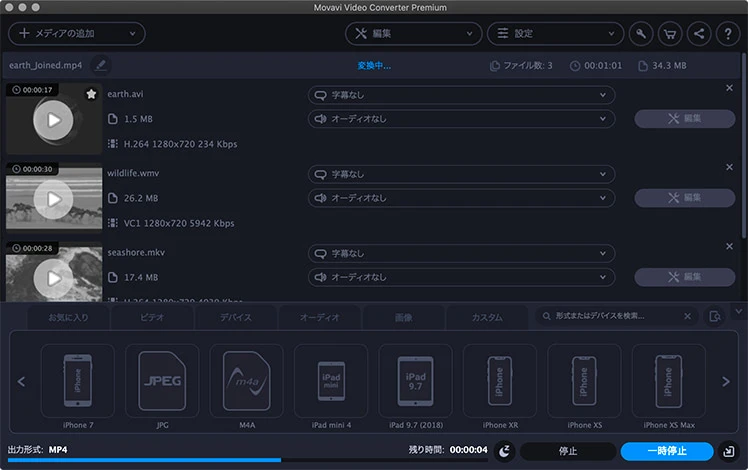
Task: Click the file list scrollbar
Action: pos(744,146)
